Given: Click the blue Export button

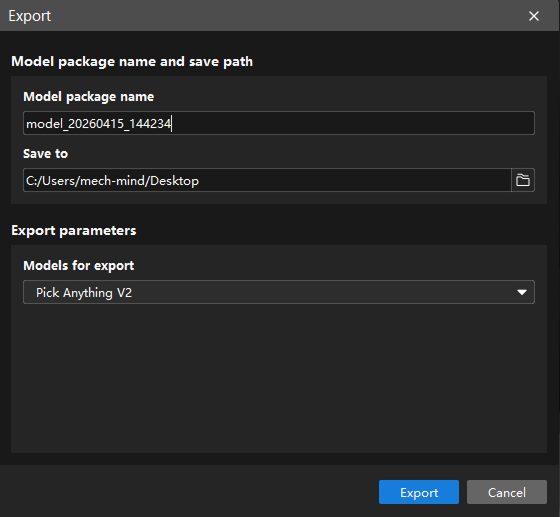Looking at the screenshot, I should click(419, 492).
